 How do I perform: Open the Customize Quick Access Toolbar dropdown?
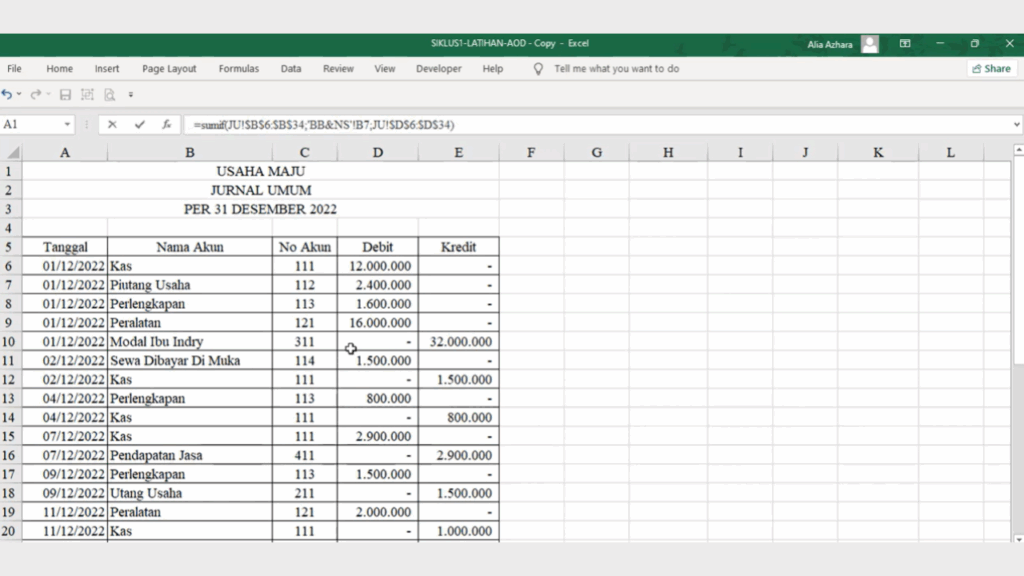(130, 95)
